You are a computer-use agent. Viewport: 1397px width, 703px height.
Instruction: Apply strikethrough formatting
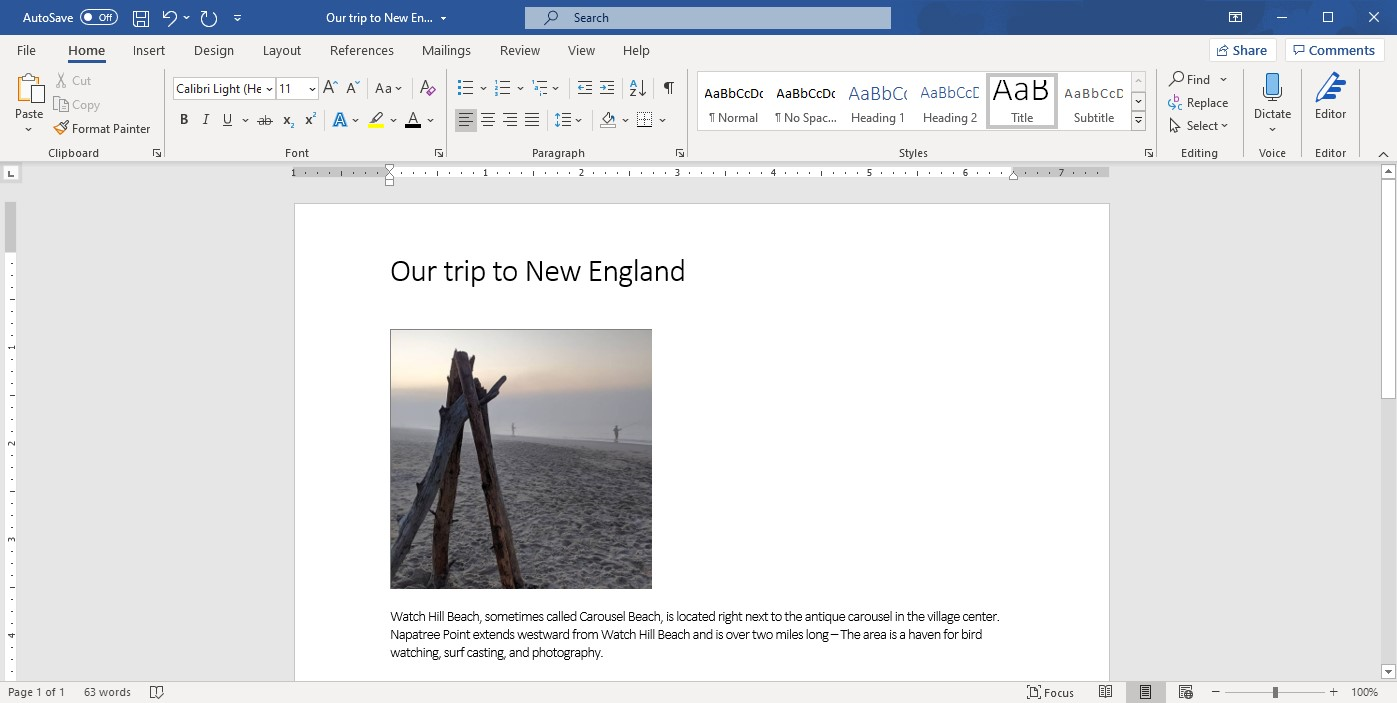(x=265, y=120)
